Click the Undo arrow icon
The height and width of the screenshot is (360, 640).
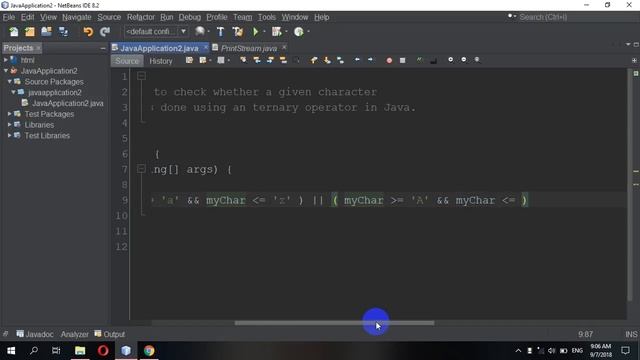88,32
